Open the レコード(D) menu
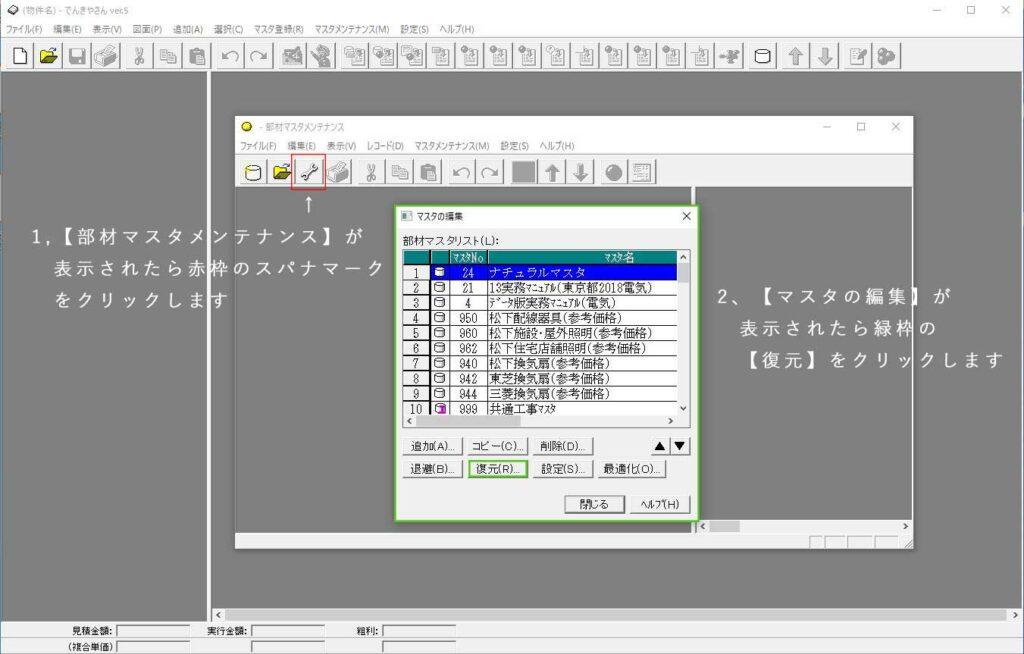Viewport: 1024px width, 654px height. pyautogui.click(x=385, y=146)
